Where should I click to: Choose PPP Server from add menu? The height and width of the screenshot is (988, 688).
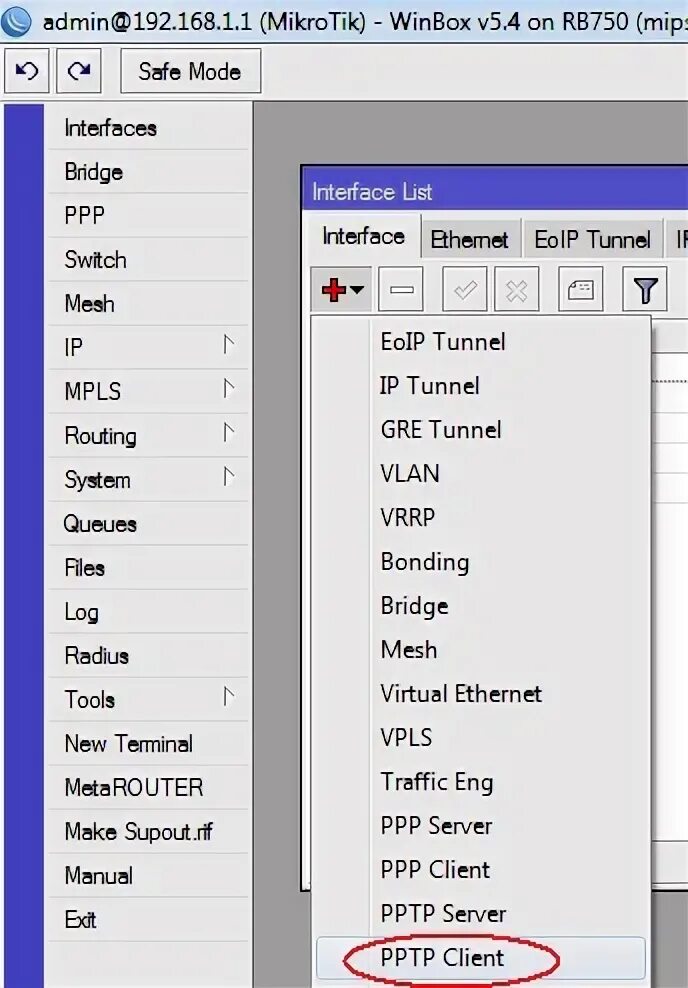(x=480, y=825)
